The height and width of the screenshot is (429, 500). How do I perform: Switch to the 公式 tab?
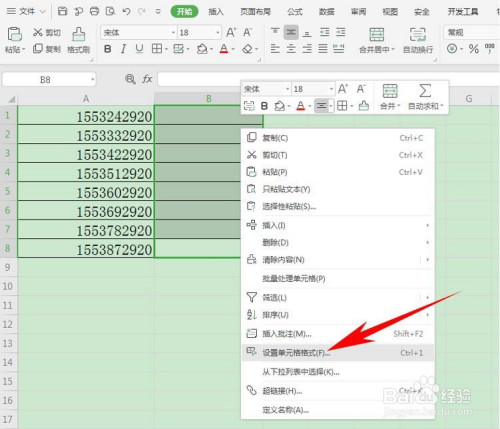pyautogui.click(x=295, y=12)
